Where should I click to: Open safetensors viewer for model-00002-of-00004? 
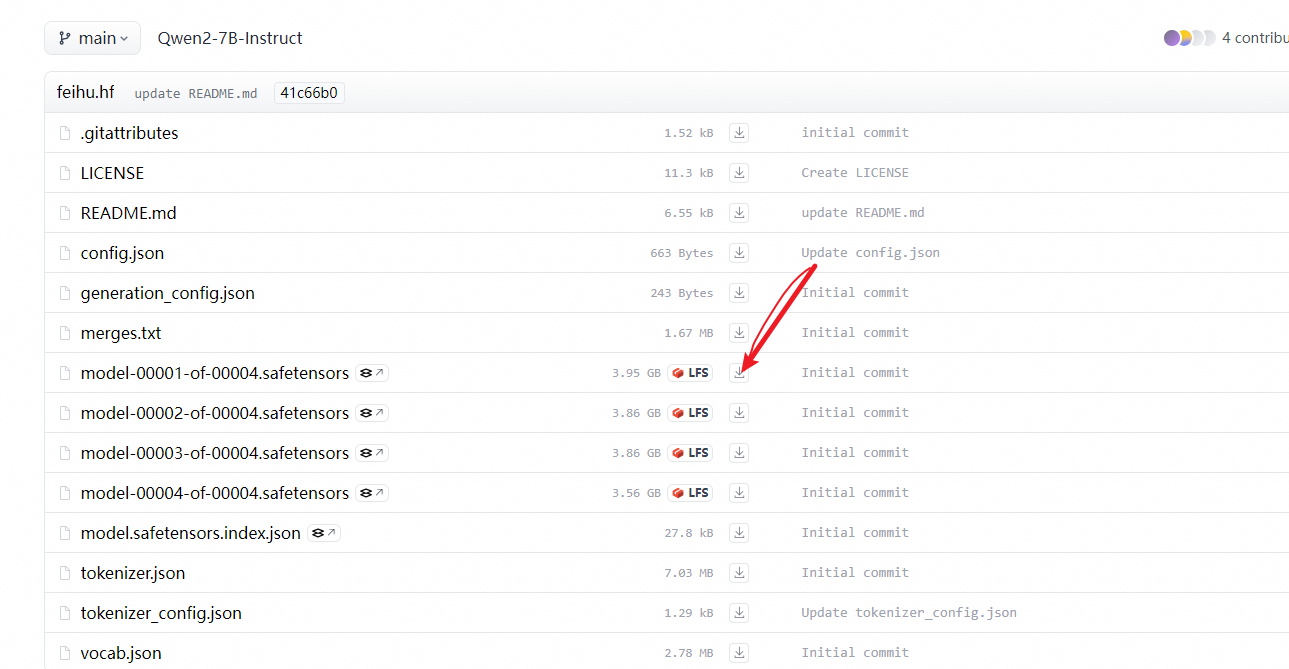coord(372,413)
